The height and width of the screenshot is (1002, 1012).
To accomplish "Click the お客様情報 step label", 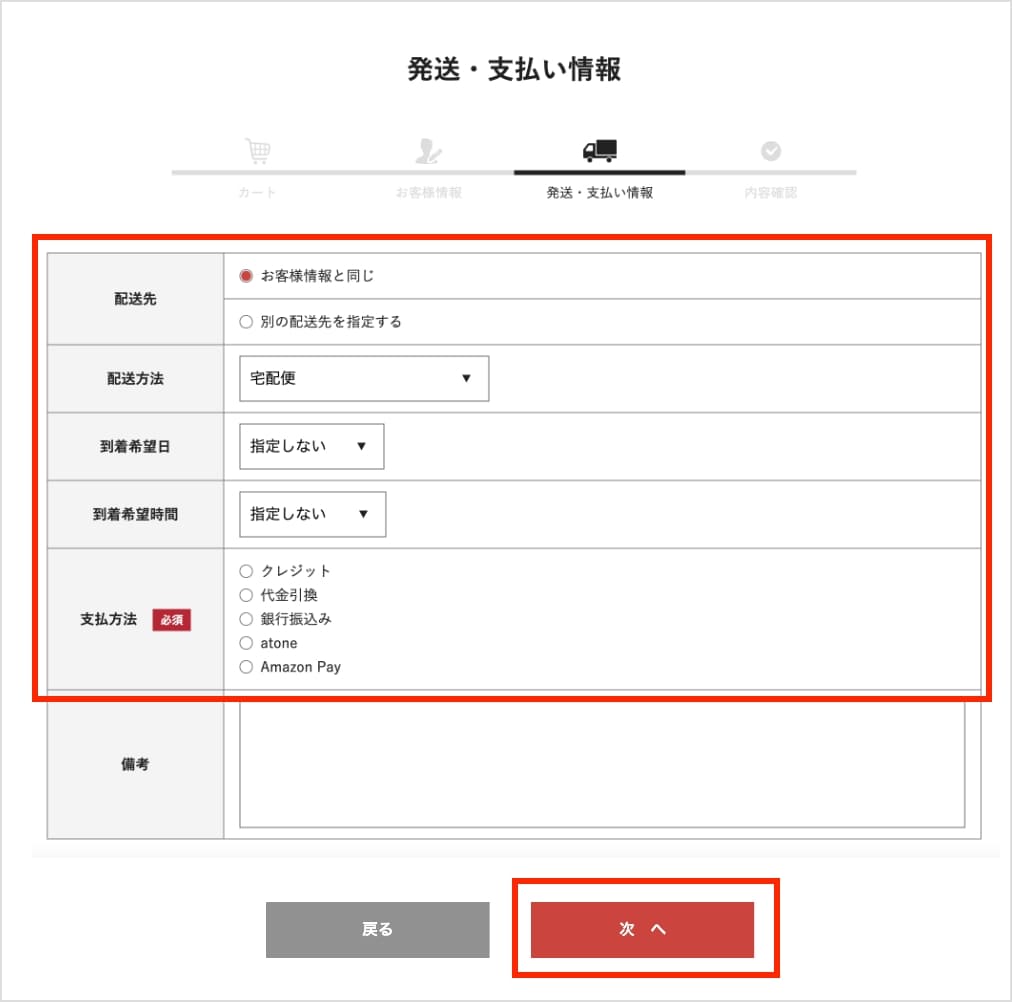I will [428, 192].
